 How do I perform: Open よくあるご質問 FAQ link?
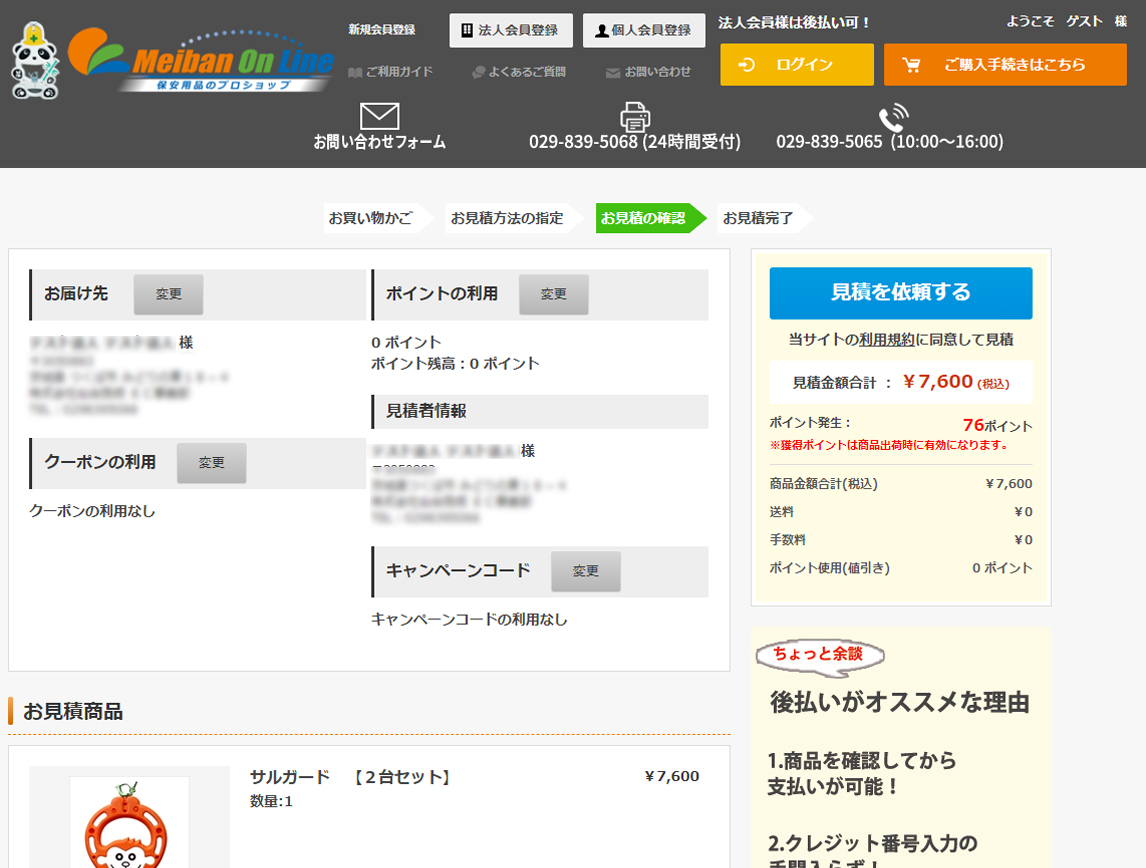(519, 72)
